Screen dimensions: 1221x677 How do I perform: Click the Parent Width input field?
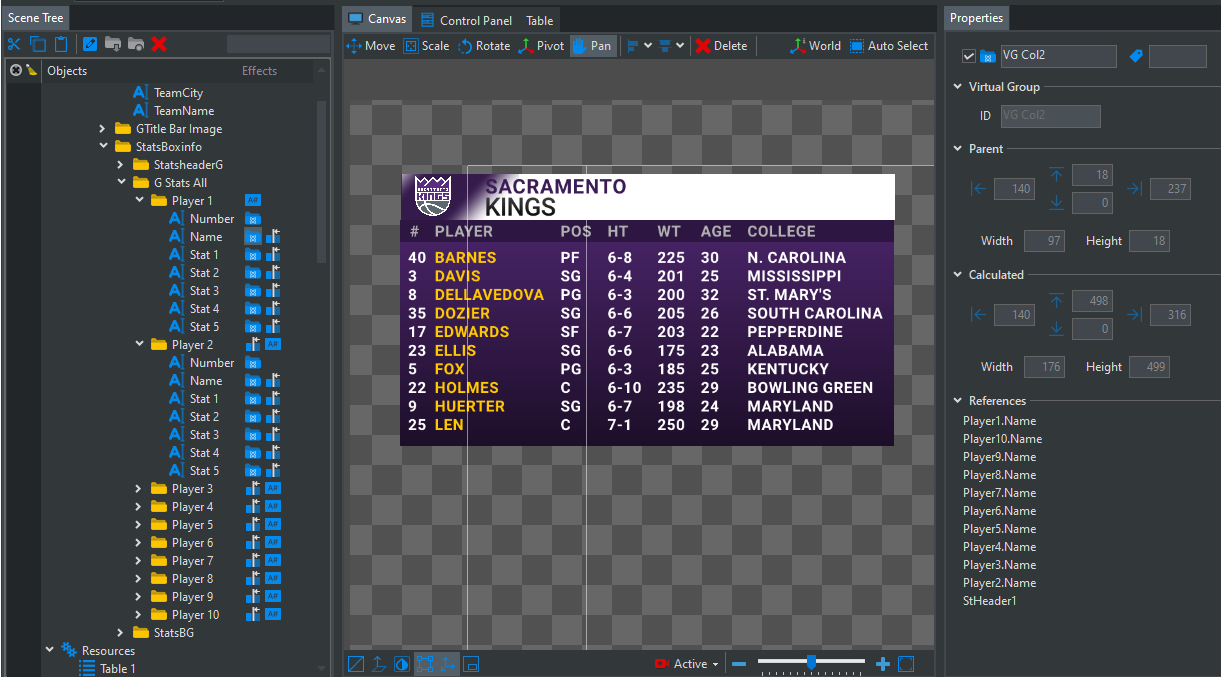pos(1044,241)
